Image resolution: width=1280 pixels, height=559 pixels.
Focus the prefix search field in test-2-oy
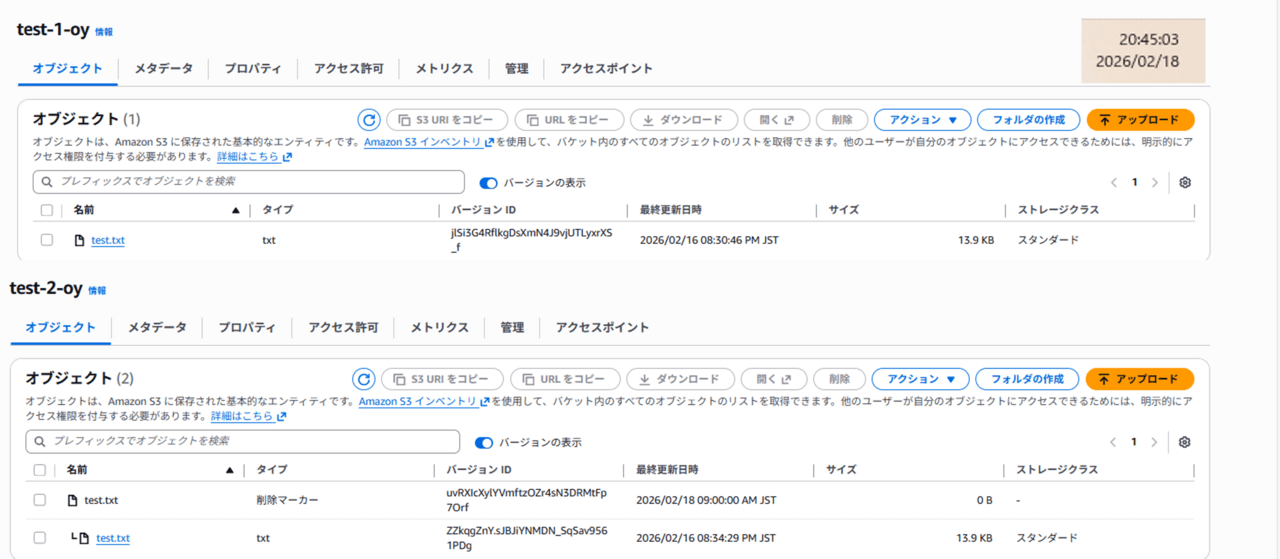tap(250, 441)
